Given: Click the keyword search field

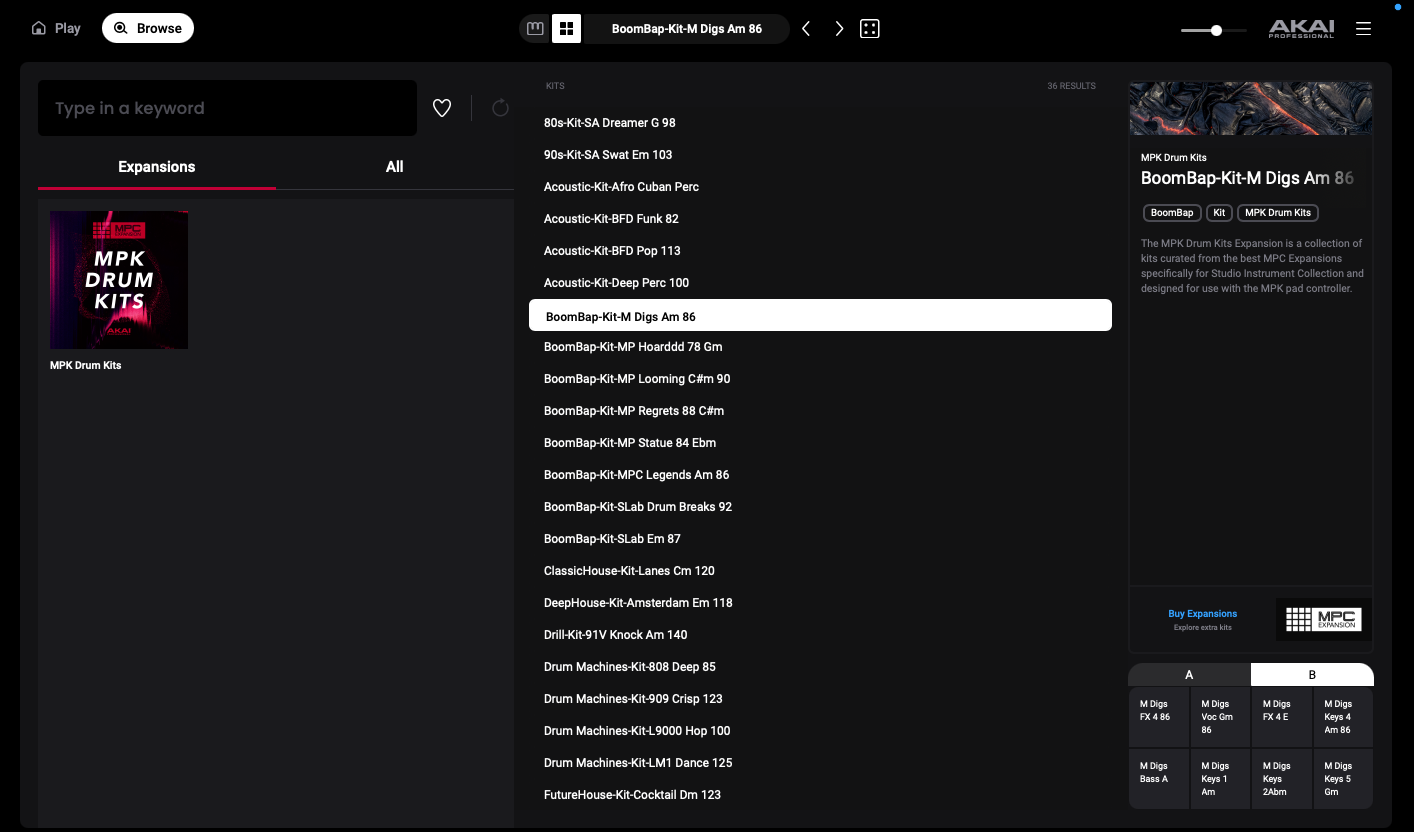Looking at the screenshot, I should [227, 108].
